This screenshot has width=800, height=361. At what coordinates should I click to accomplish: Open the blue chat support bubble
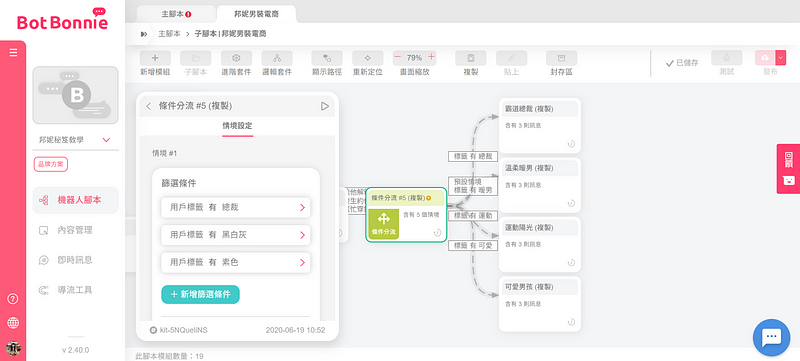coord(771,337)
